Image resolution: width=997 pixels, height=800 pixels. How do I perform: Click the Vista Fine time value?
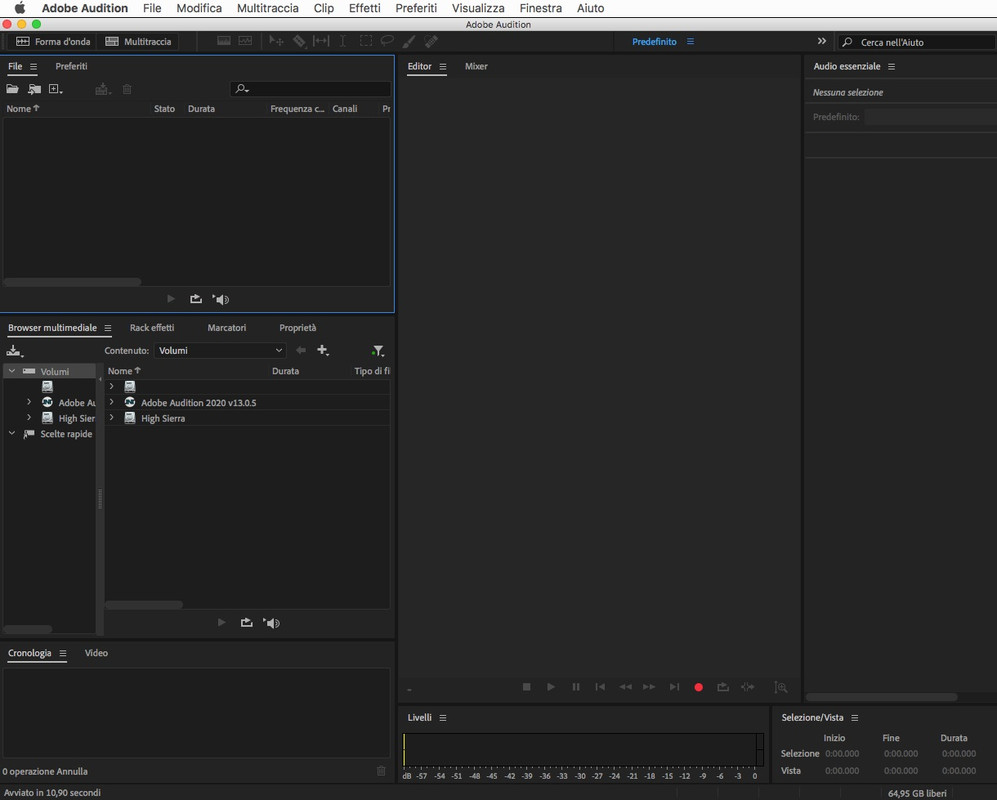900,771
